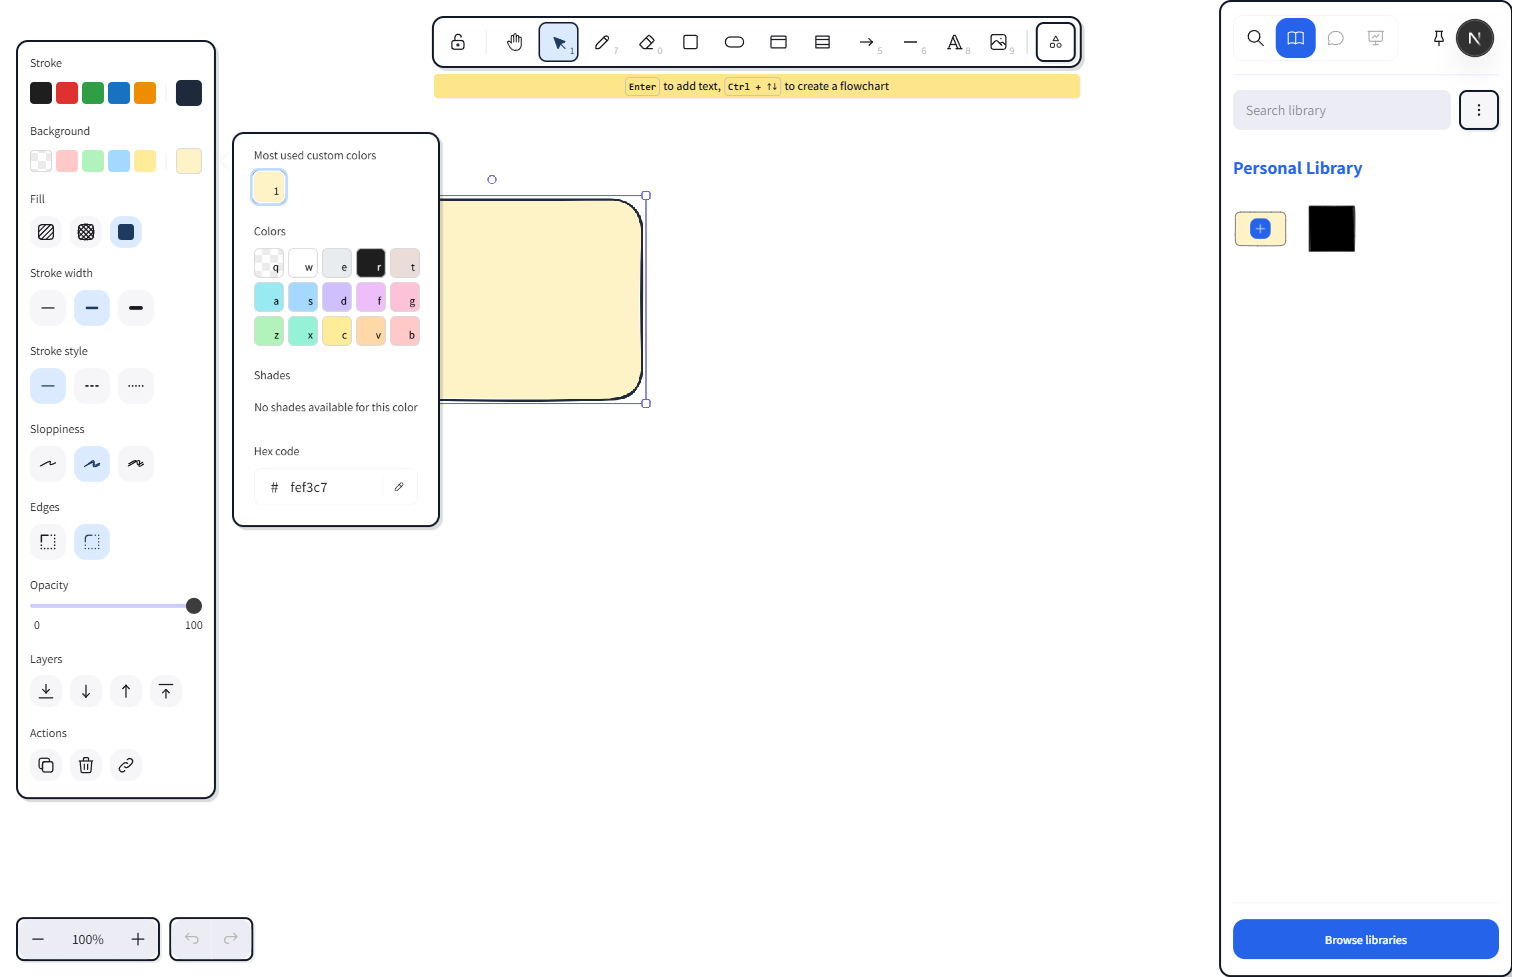Zoom out with the minus button

click(38, 939)
